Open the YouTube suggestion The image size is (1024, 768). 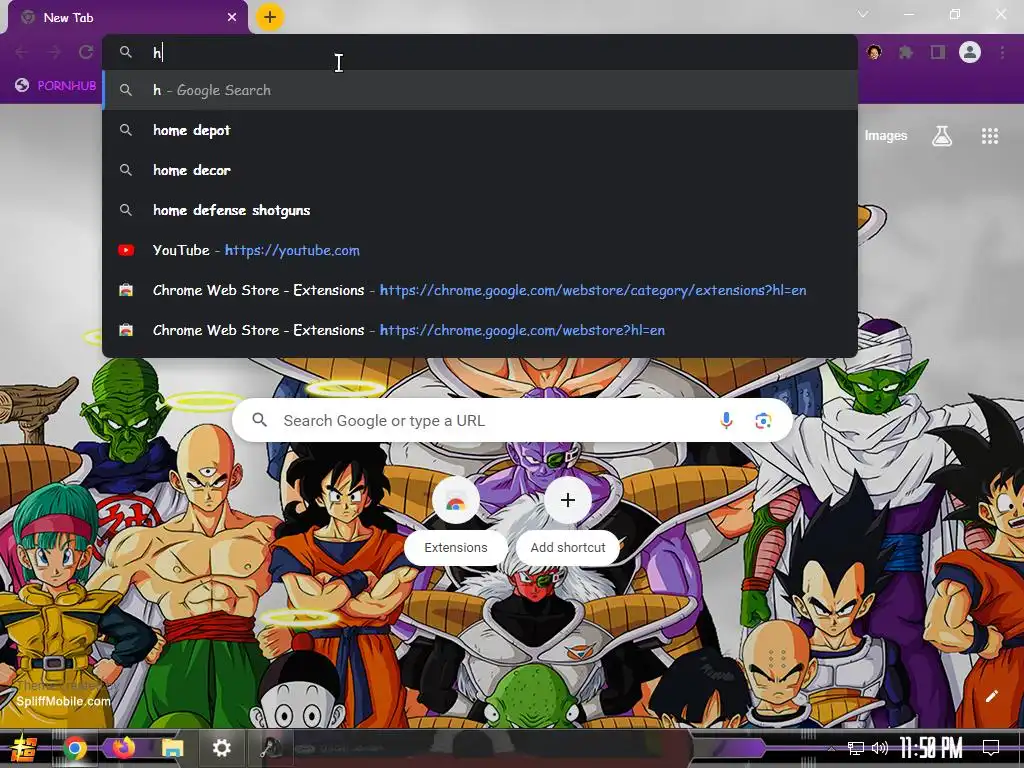coord(479,250)
